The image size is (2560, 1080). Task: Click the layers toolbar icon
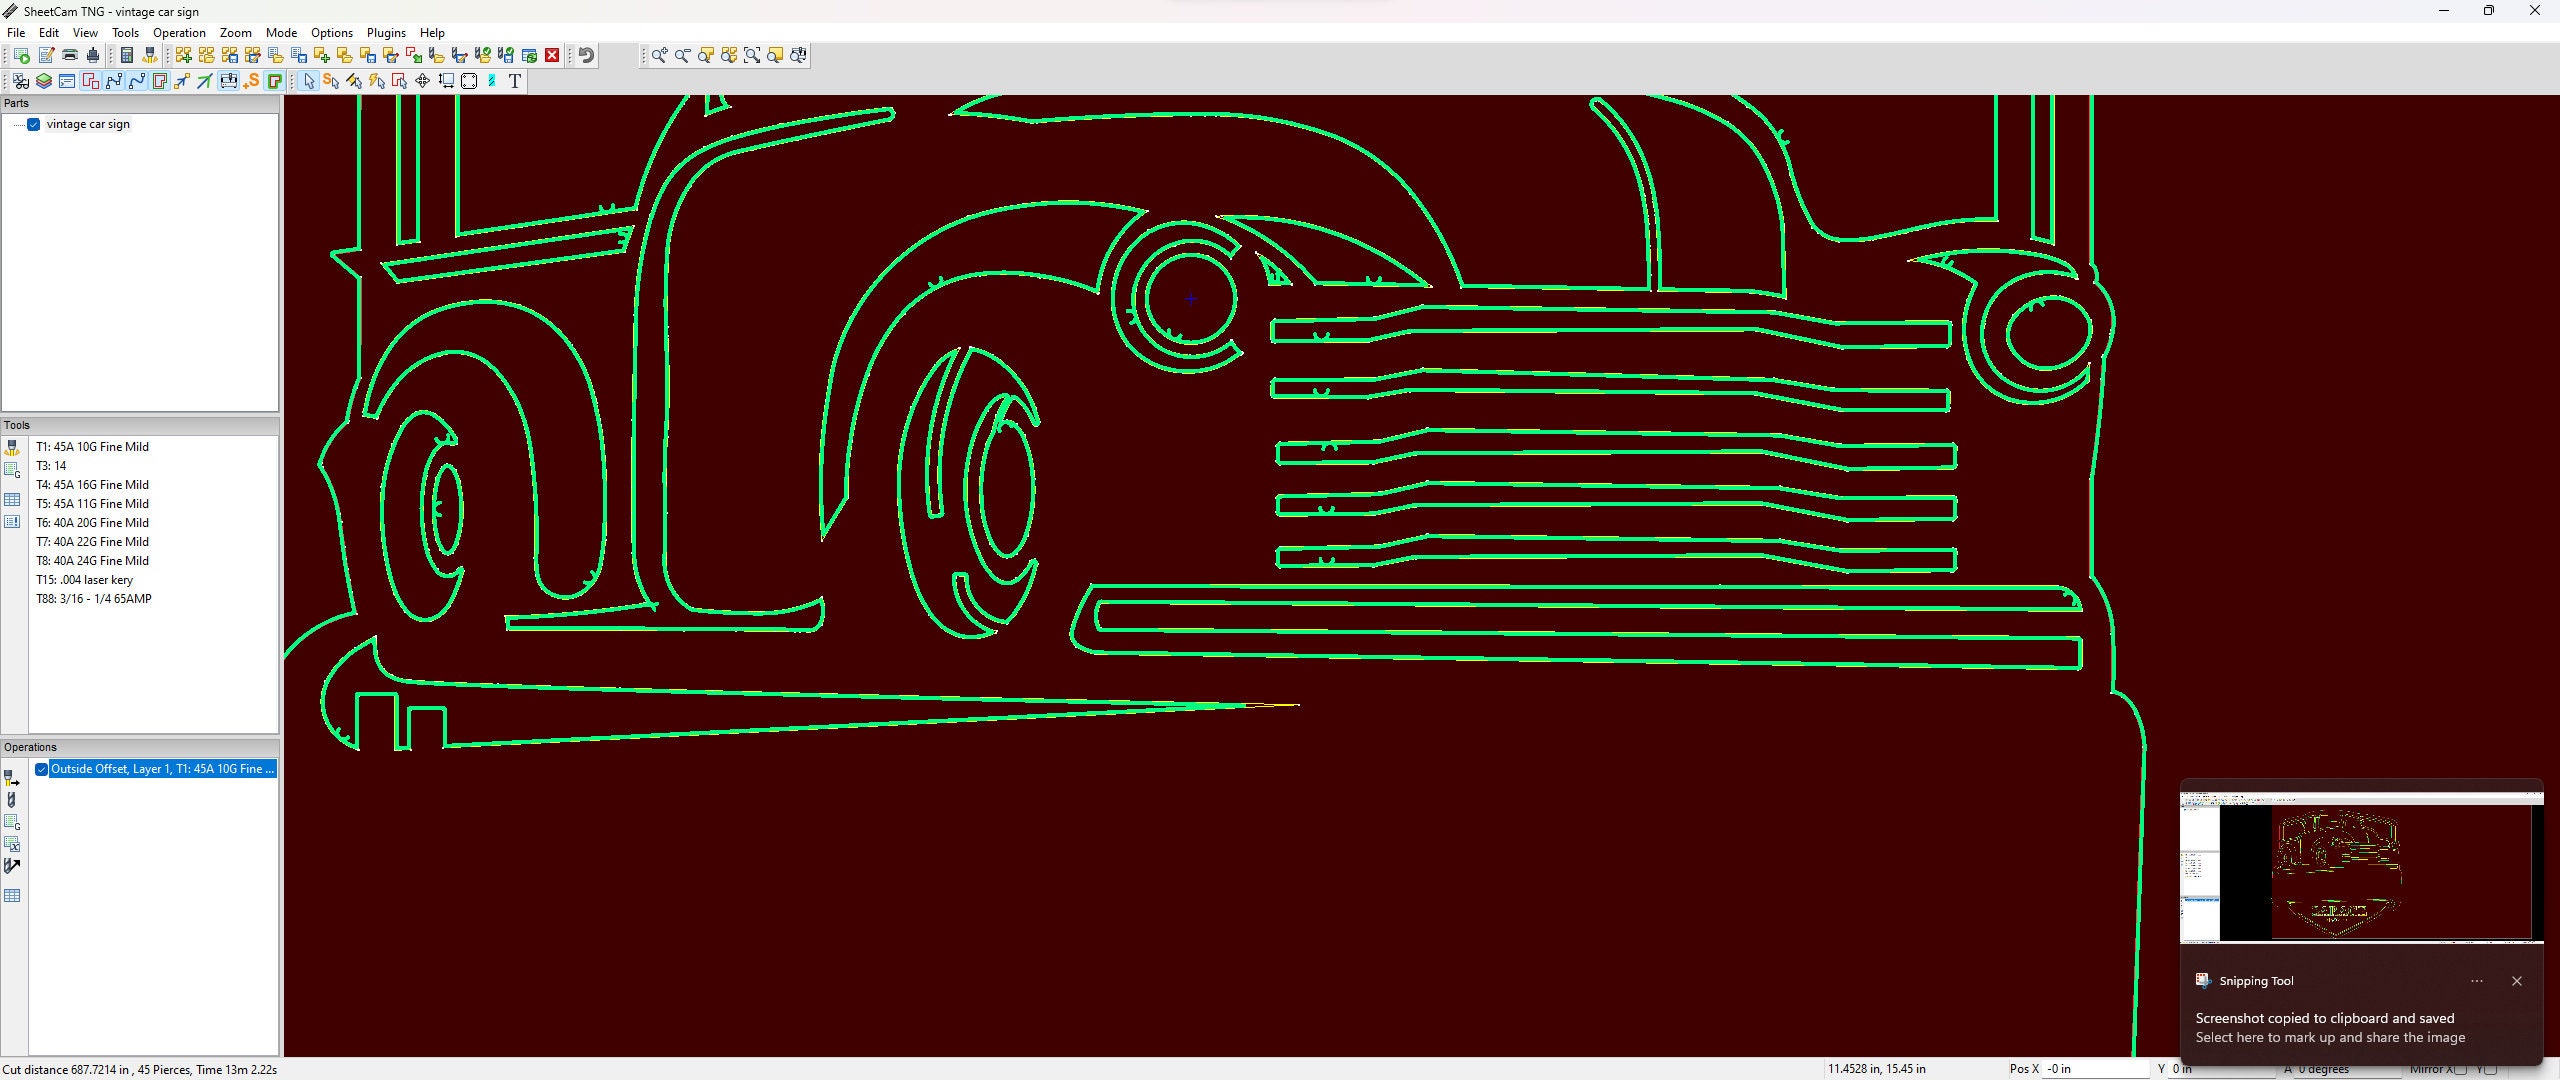(44, 82)
